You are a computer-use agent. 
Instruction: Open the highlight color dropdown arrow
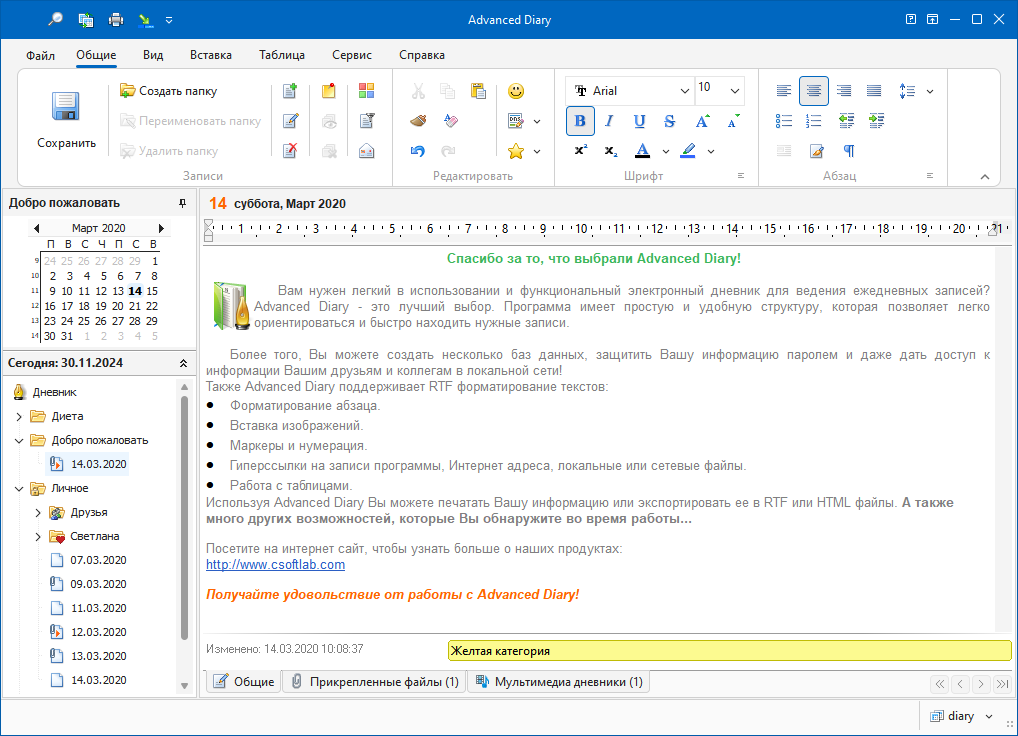point(711,151)
